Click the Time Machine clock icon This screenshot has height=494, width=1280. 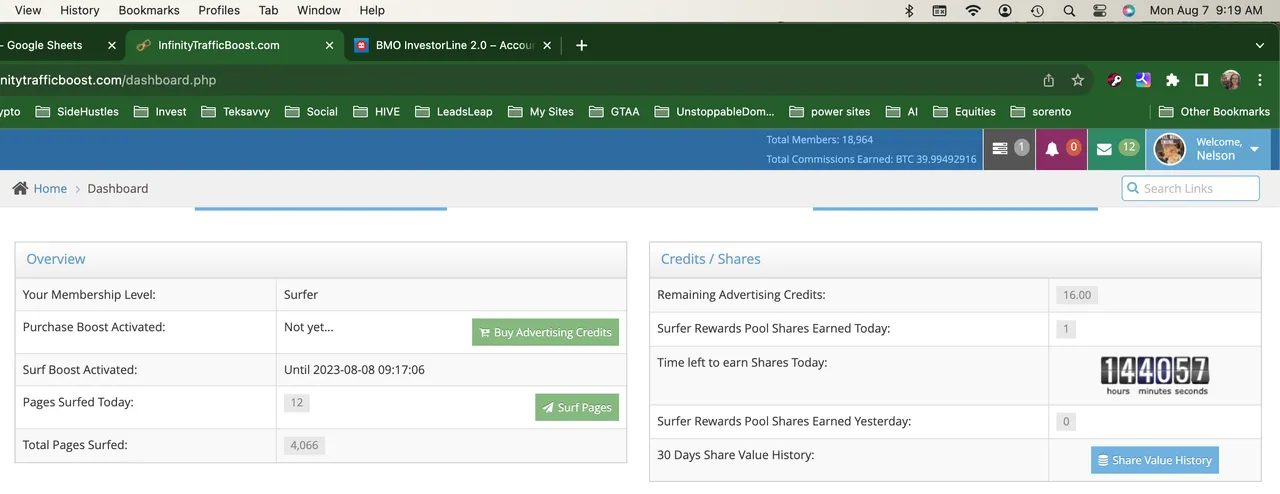click(1037, 10)
